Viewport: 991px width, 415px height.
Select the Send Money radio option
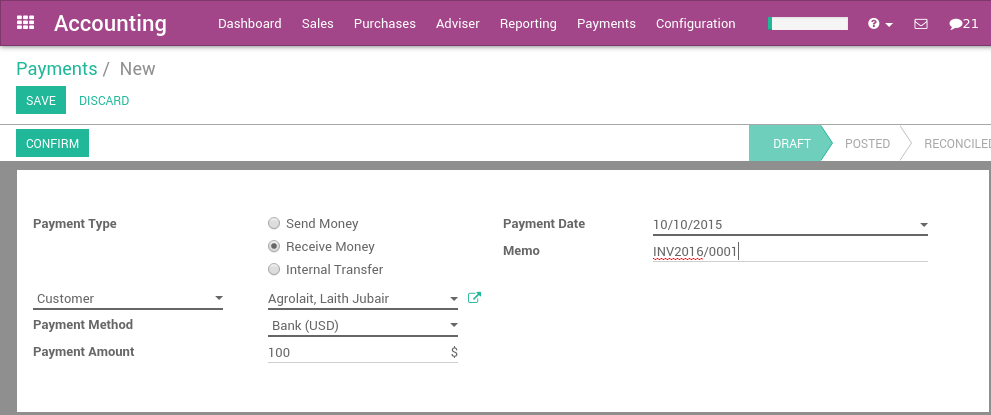click(274, 224)
